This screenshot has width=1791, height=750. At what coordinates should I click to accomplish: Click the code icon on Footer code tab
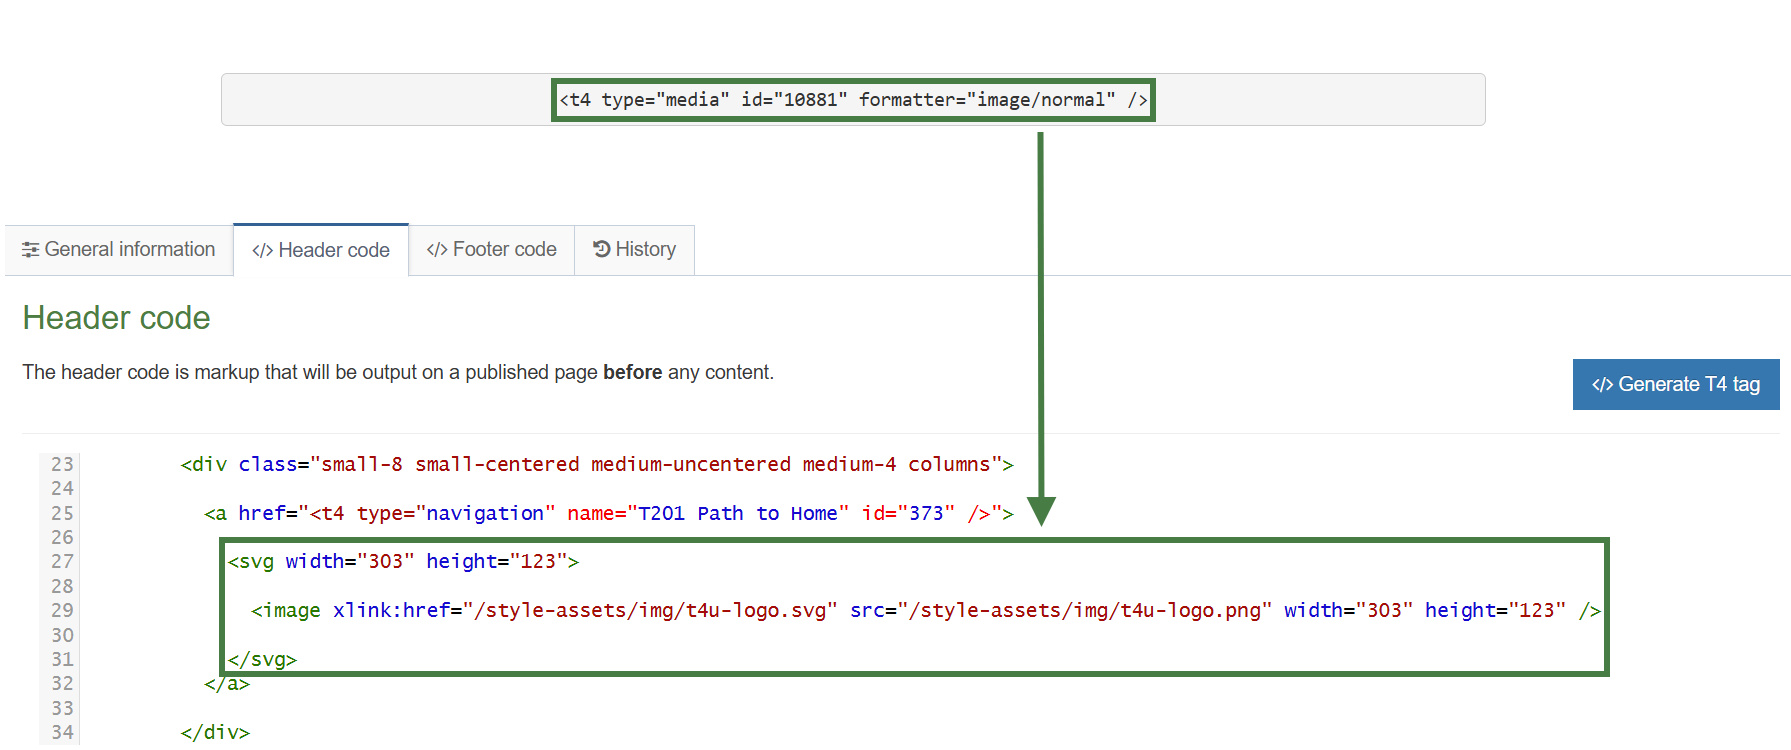(x=436, y=250)
